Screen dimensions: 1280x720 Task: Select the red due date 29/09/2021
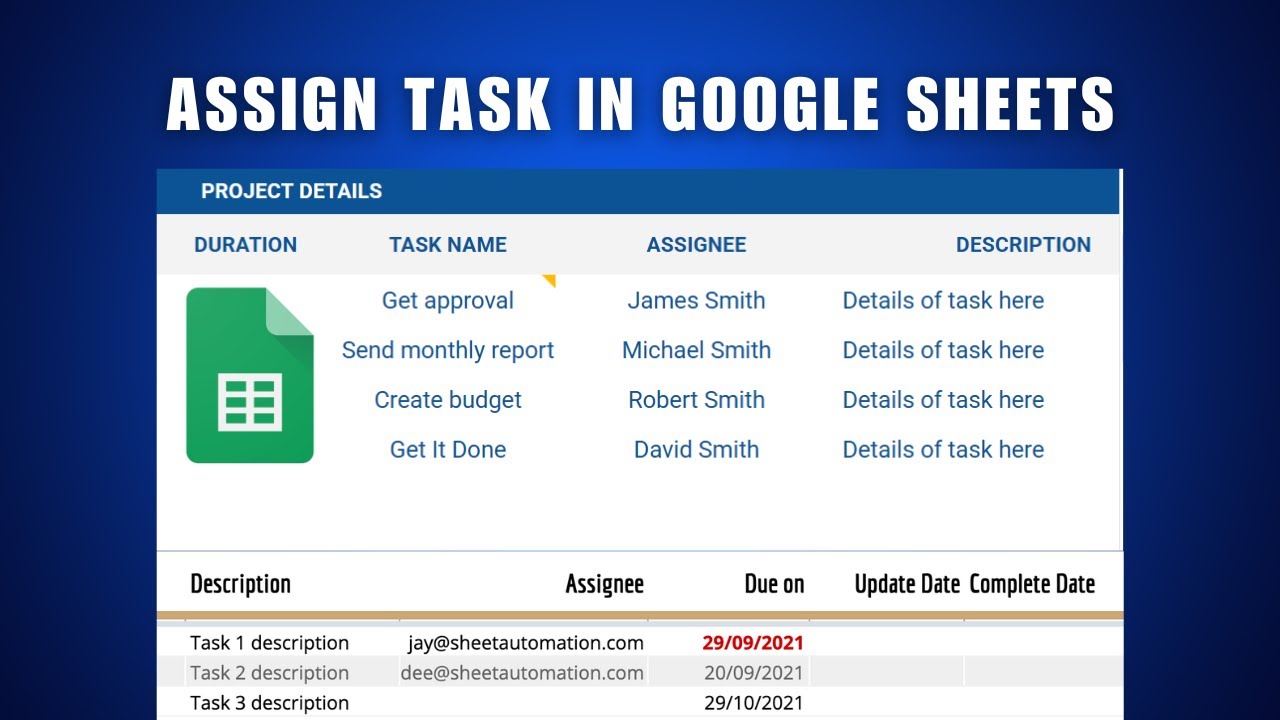(x=753, y=643)
